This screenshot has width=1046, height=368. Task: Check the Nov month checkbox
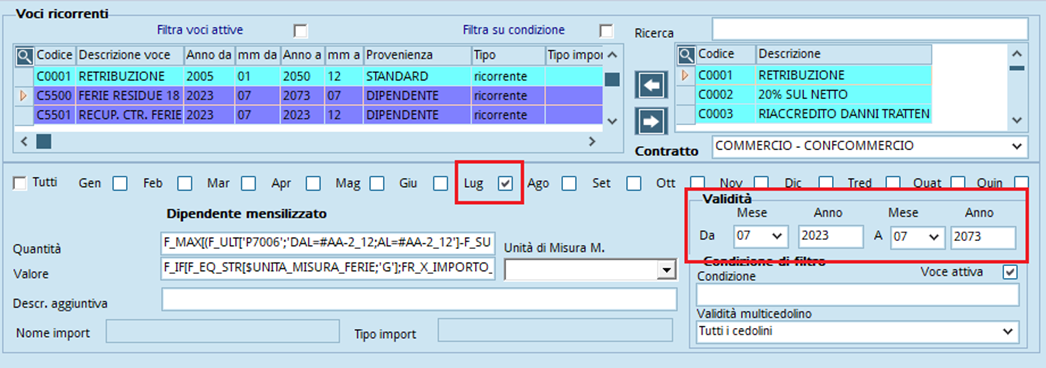pos(761,181)
